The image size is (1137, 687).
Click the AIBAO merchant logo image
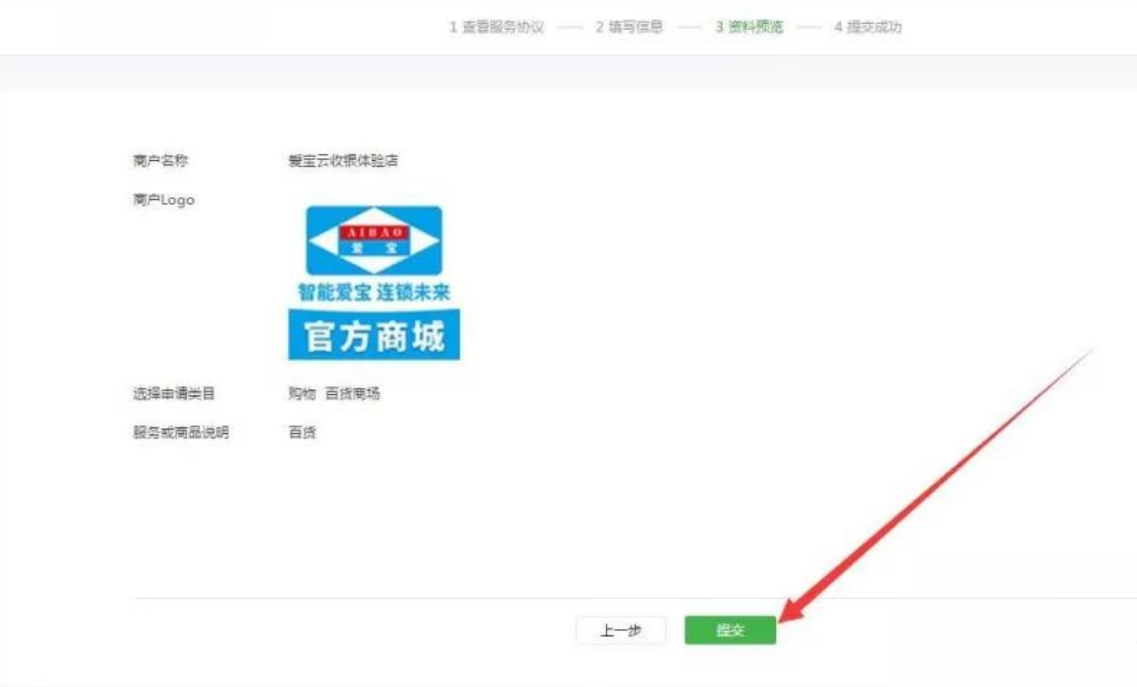[374, 283]
